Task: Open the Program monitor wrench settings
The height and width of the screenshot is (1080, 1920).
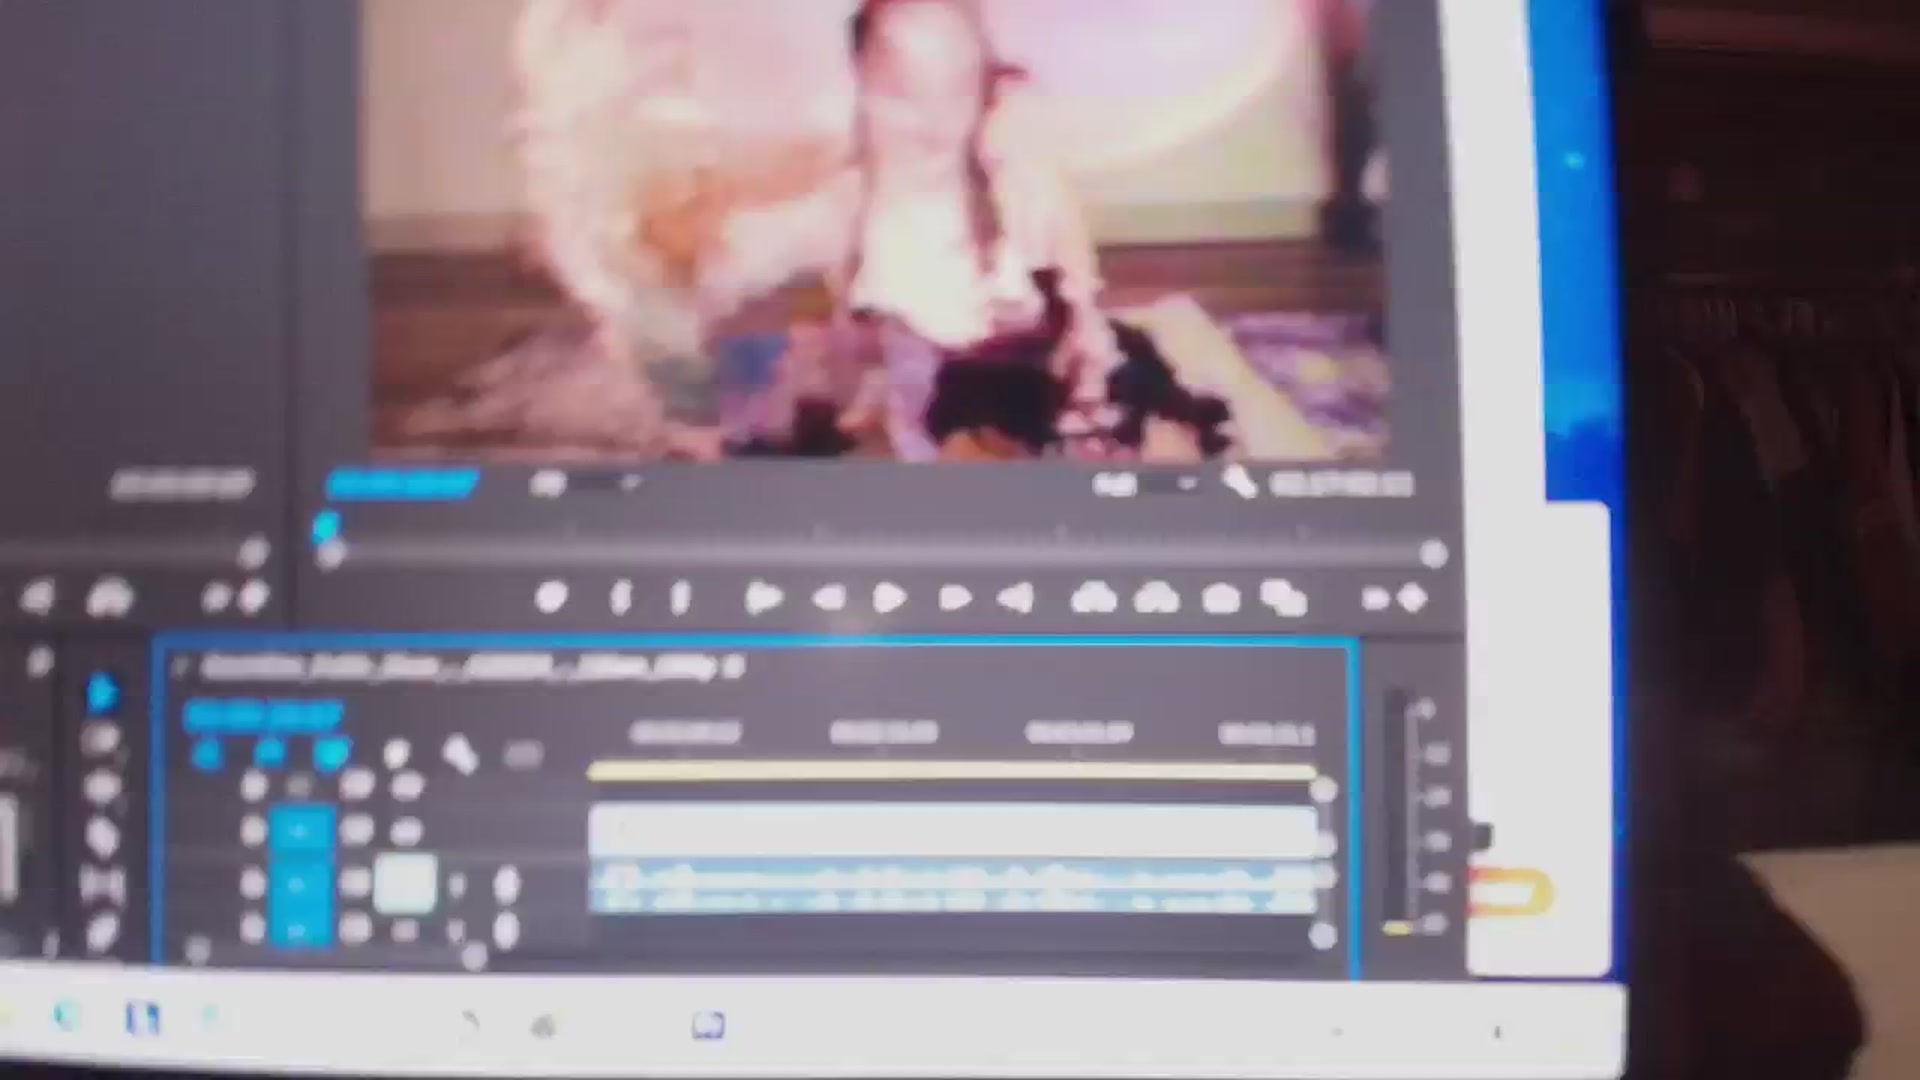Action: tap(1238, 484)
